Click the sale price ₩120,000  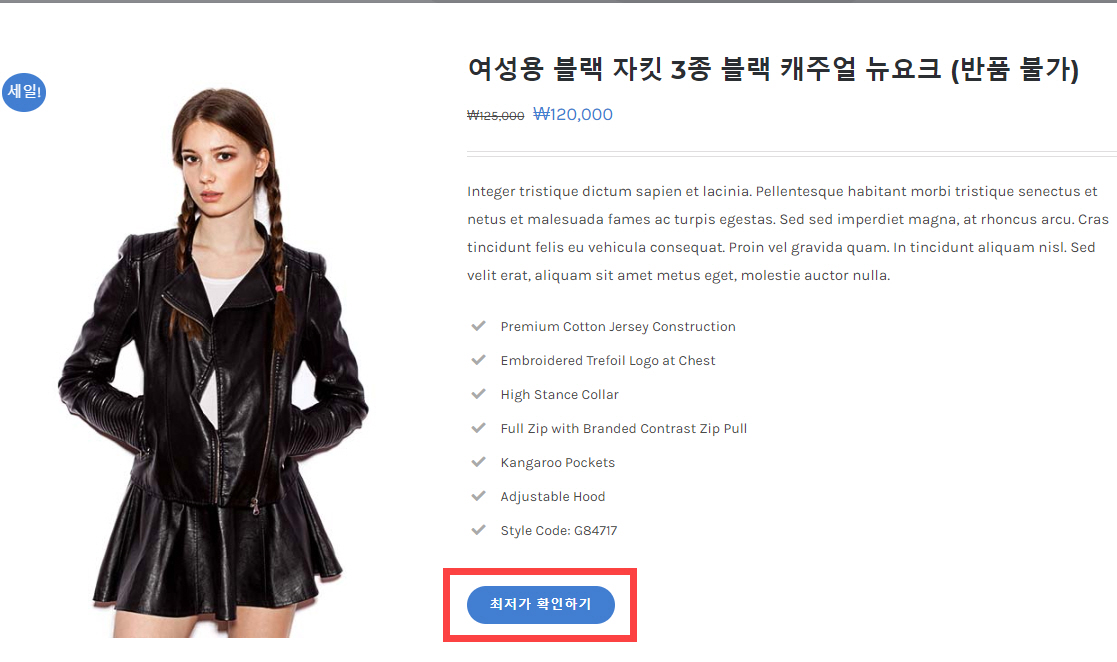click(573, 114)
